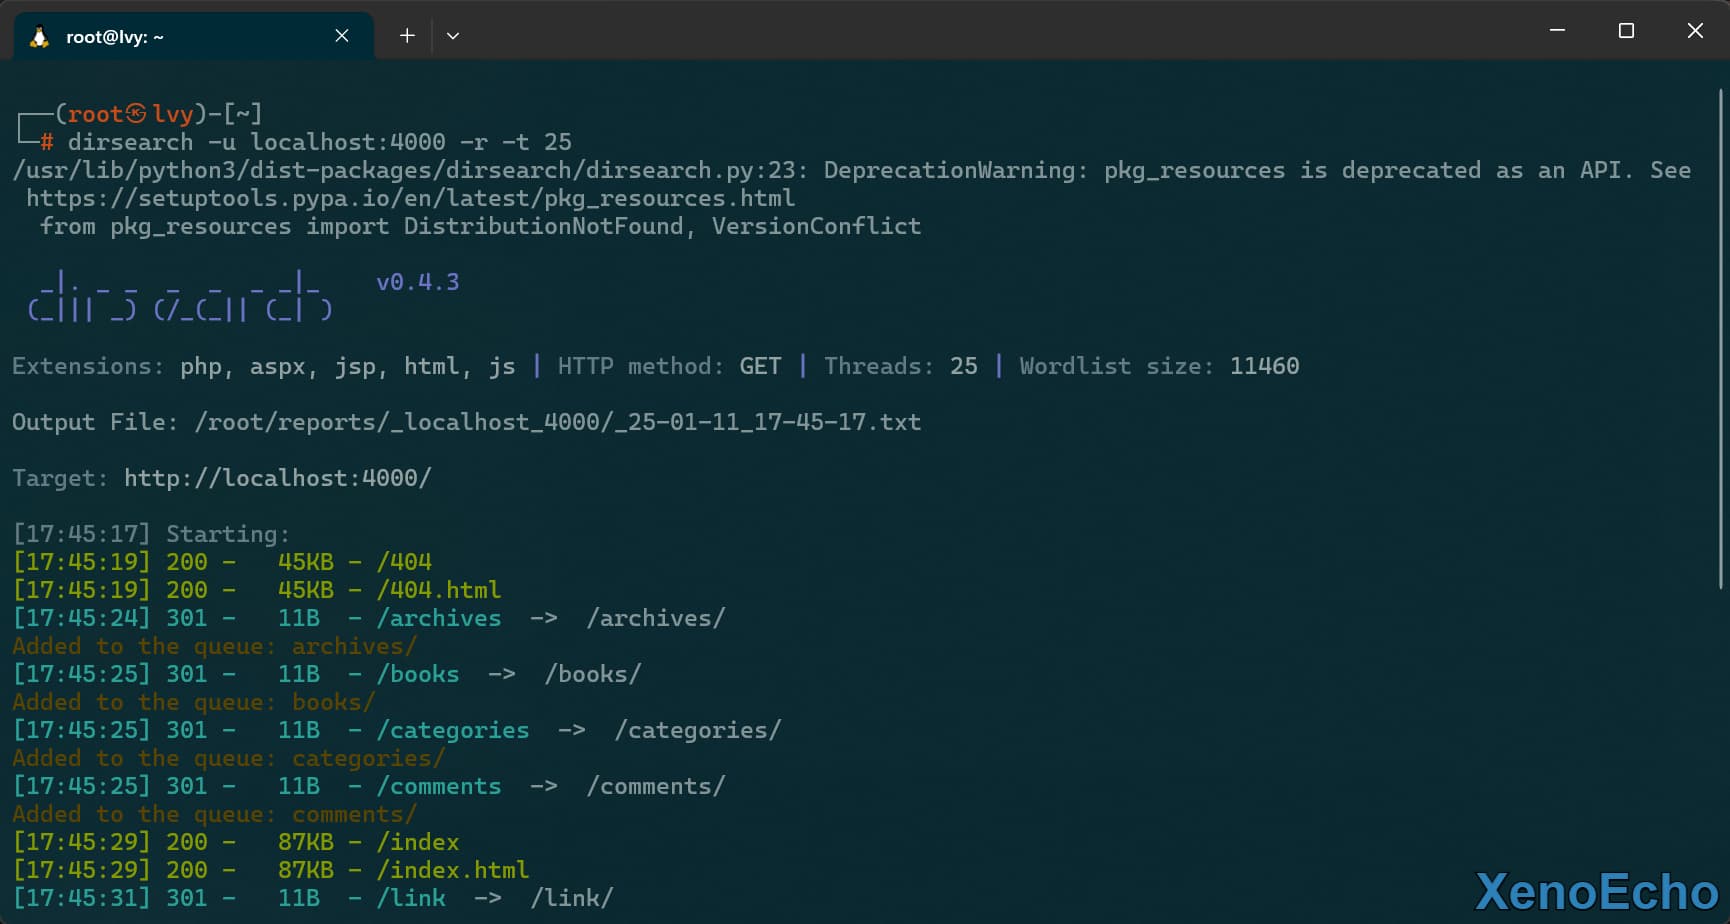The width and height of the screenshot is (1730, 924).
Task: Click the target URL http://localhost:4000/
Action: click(x=277, y=478)
